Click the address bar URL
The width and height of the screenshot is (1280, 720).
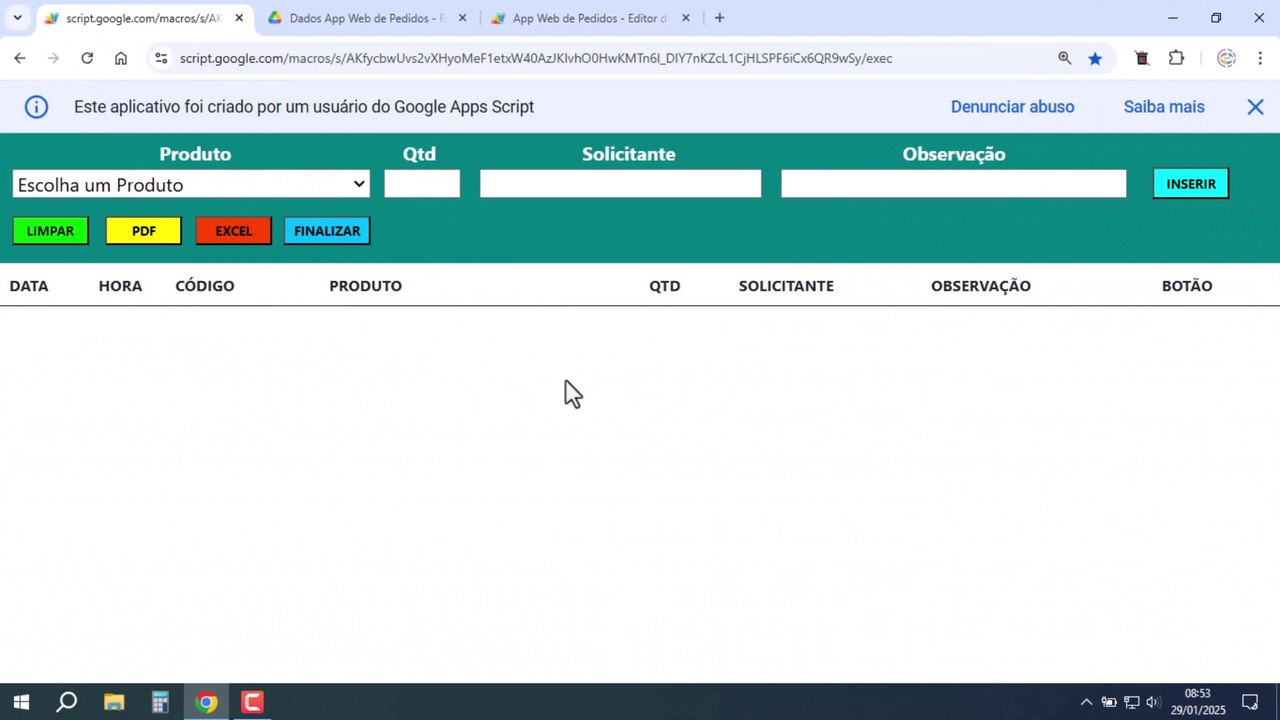tap(536, 58)
